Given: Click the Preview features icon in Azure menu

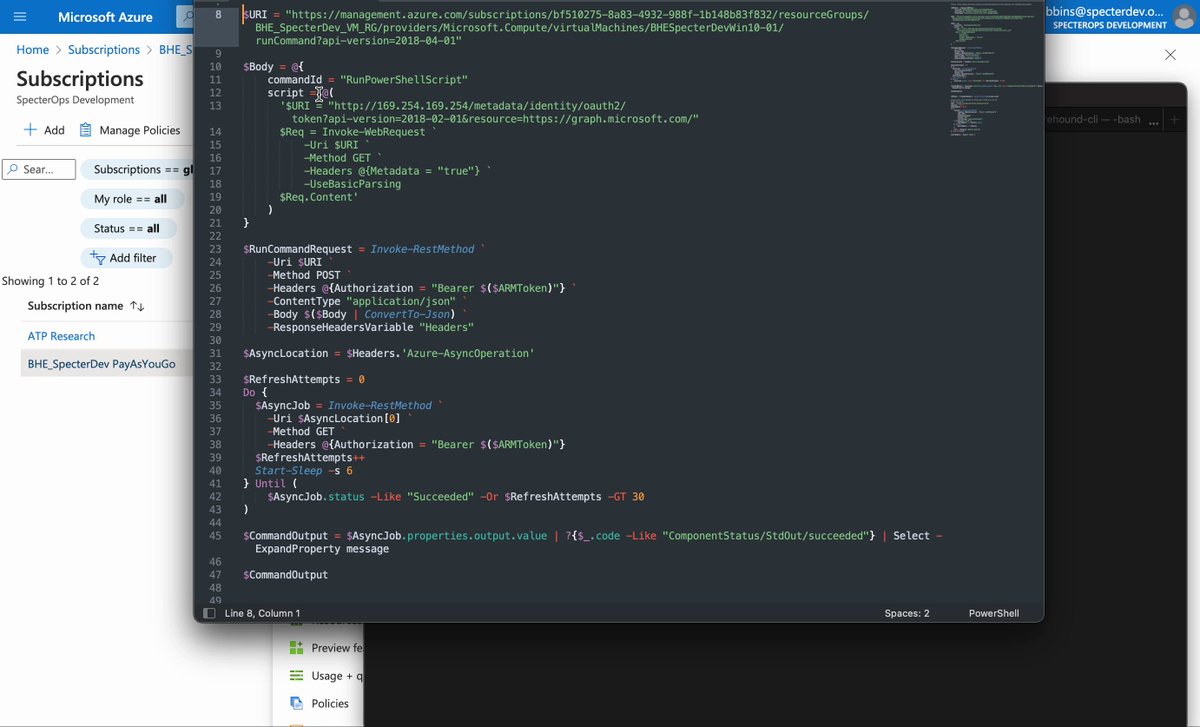Looking at the screenshot, I should coord(296,648).
